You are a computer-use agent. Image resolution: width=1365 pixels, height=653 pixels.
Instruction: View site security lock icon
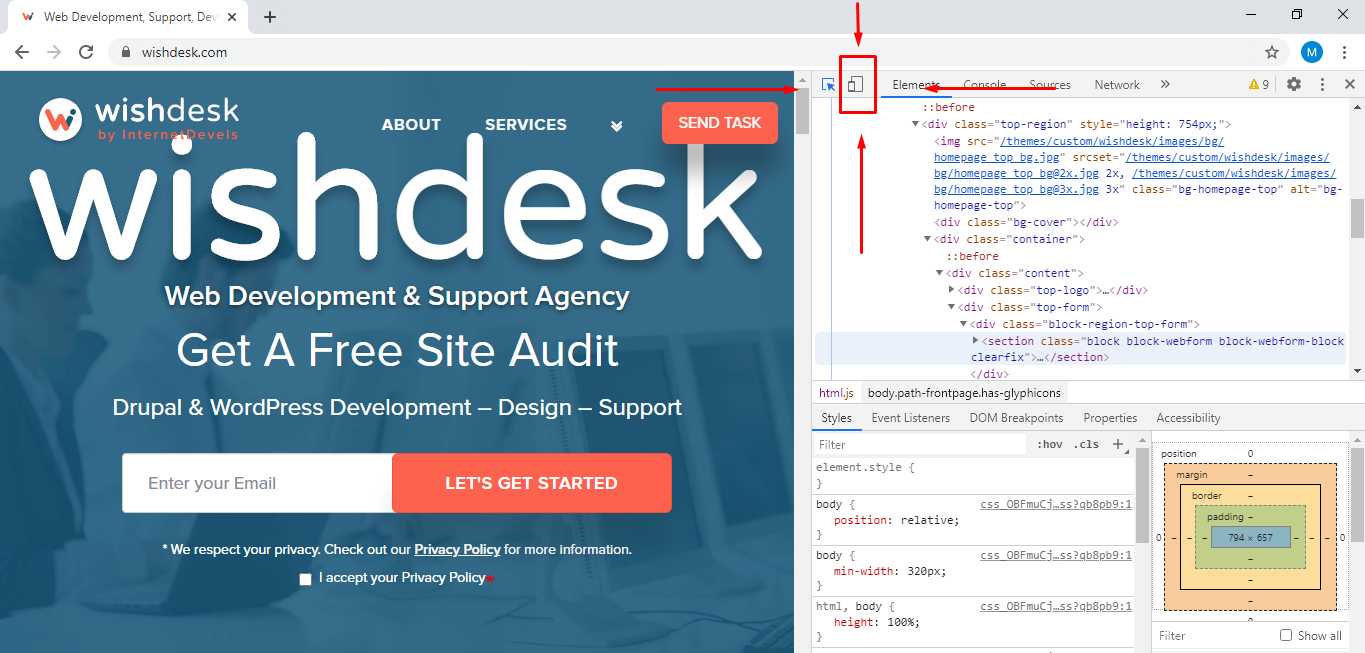126,52
